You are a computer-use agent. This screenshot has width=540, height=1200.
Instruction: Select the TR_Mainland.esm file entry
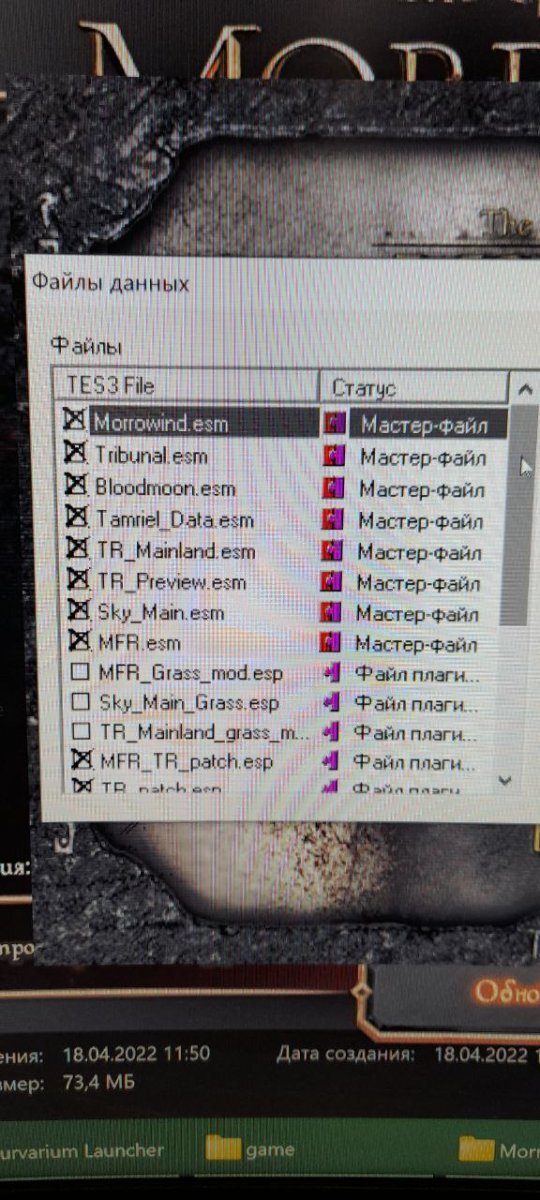click(175, 551)
